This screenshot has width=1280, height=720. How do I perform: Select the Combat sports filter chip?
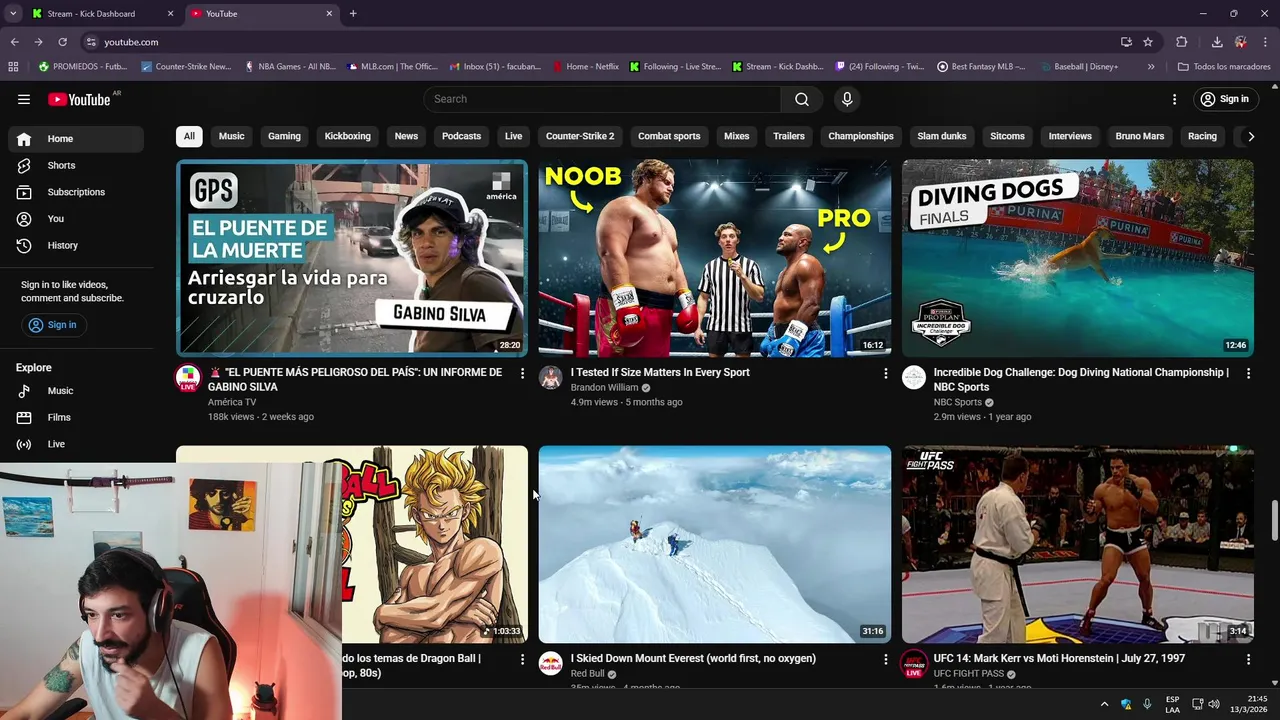point(669,136)
